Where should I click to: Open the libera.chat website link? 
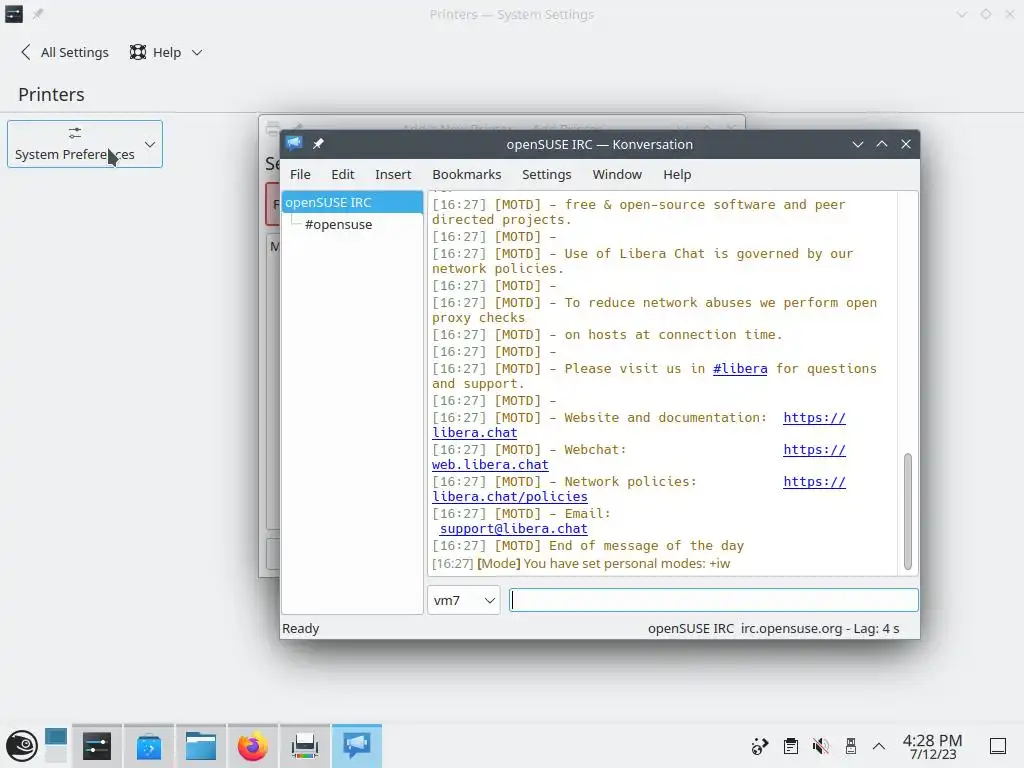click(475, 432)
